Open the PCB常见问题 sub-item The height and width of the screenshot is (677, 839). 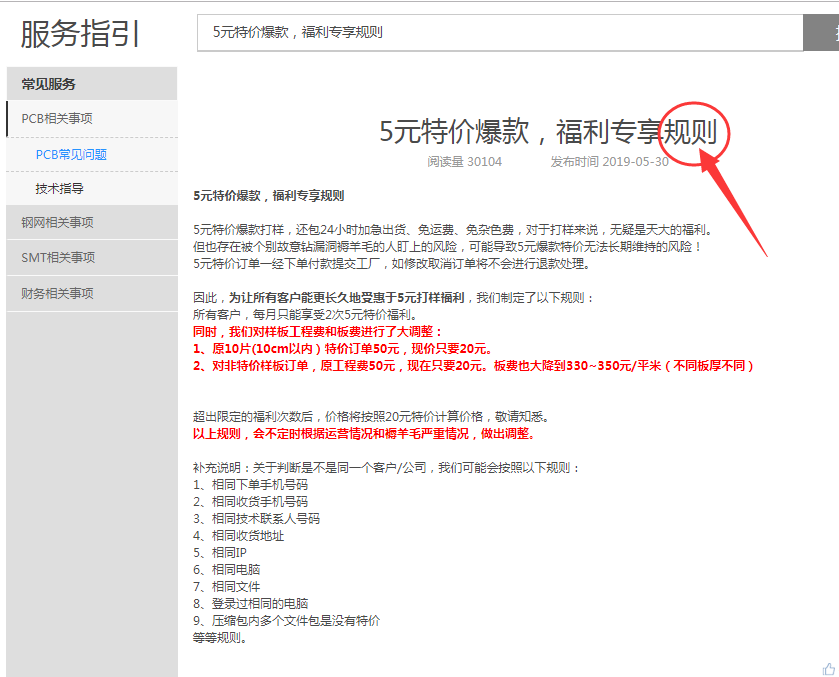71,154
